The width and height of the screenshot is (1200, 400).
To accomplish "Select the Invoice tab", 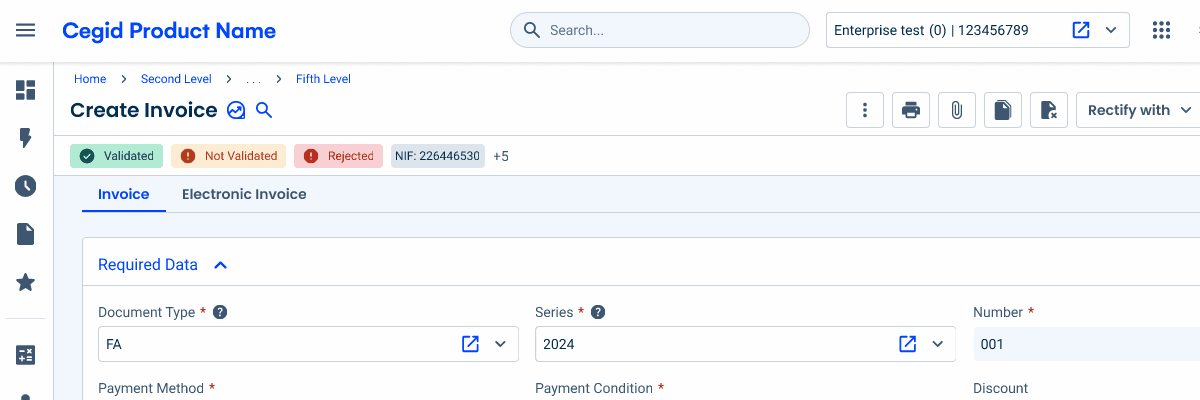I will pyautogui.click(x=123, y=194).
